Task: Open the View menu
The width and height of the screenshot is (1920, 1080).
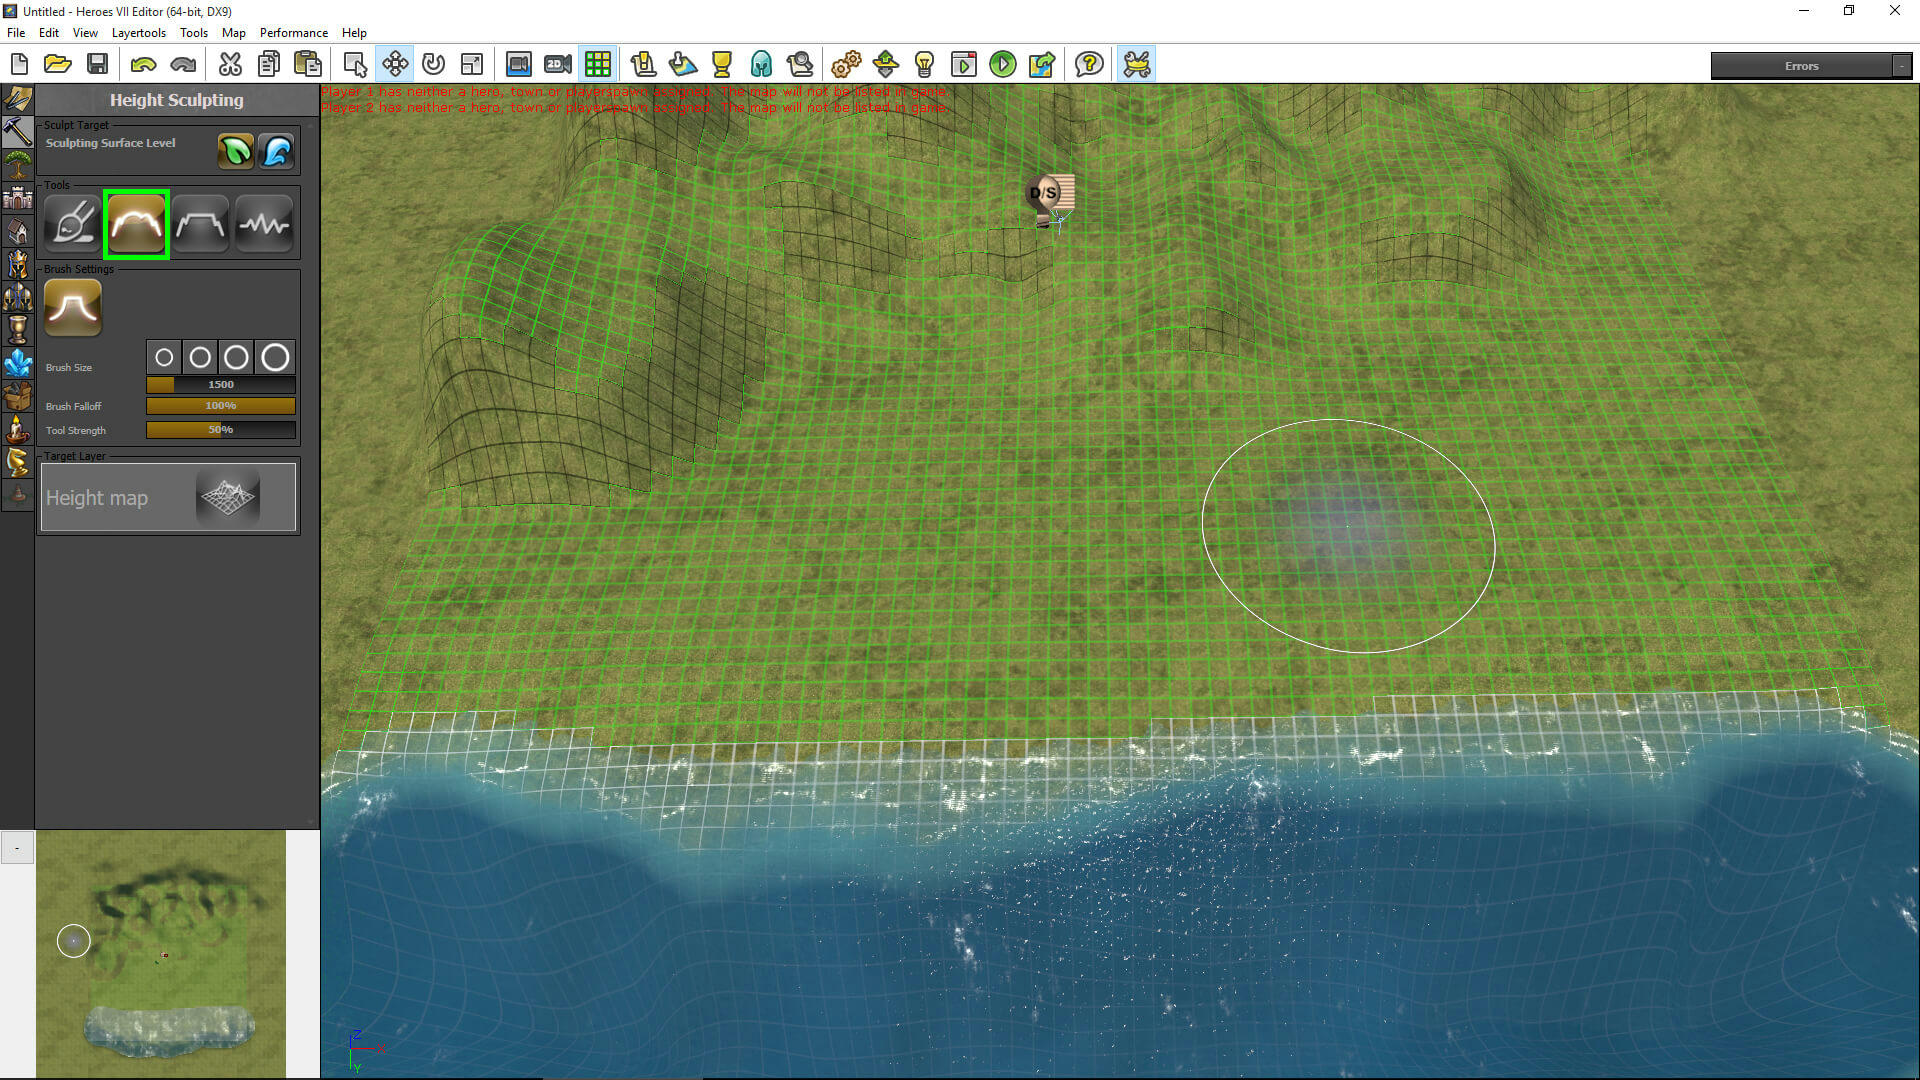Action: tap(85, 33)
